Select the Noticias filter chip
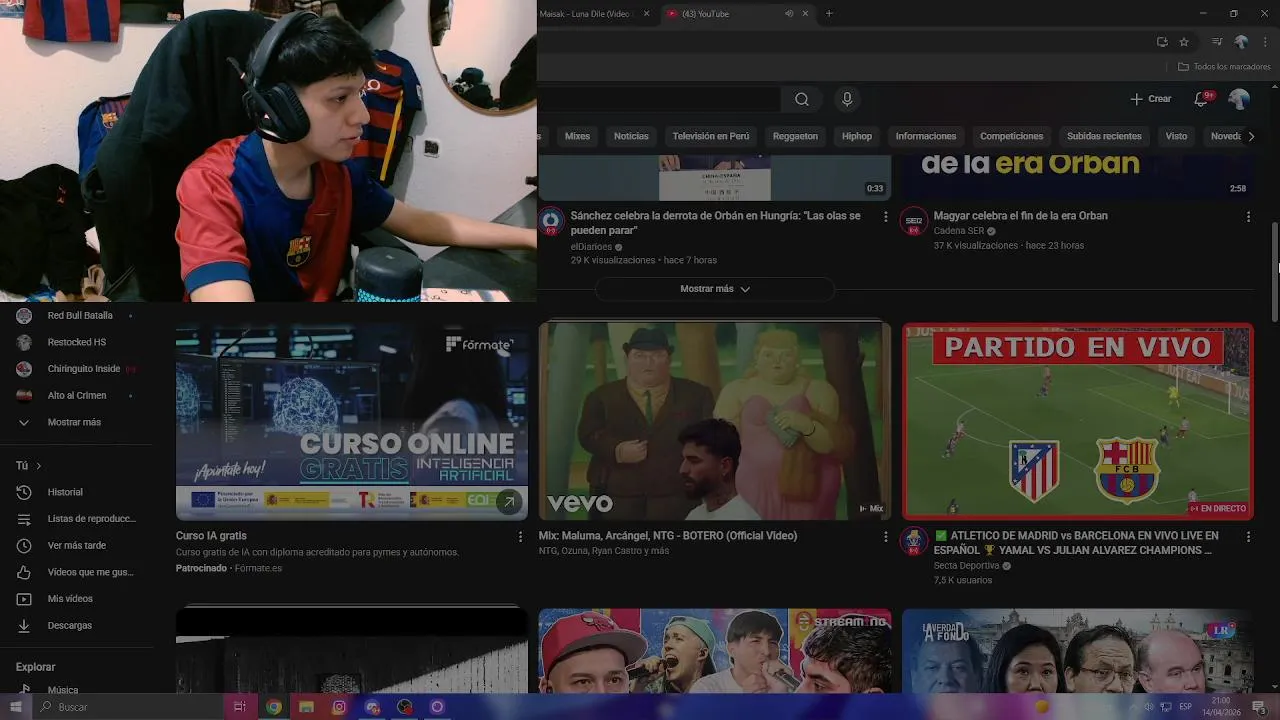 (631, 136)
